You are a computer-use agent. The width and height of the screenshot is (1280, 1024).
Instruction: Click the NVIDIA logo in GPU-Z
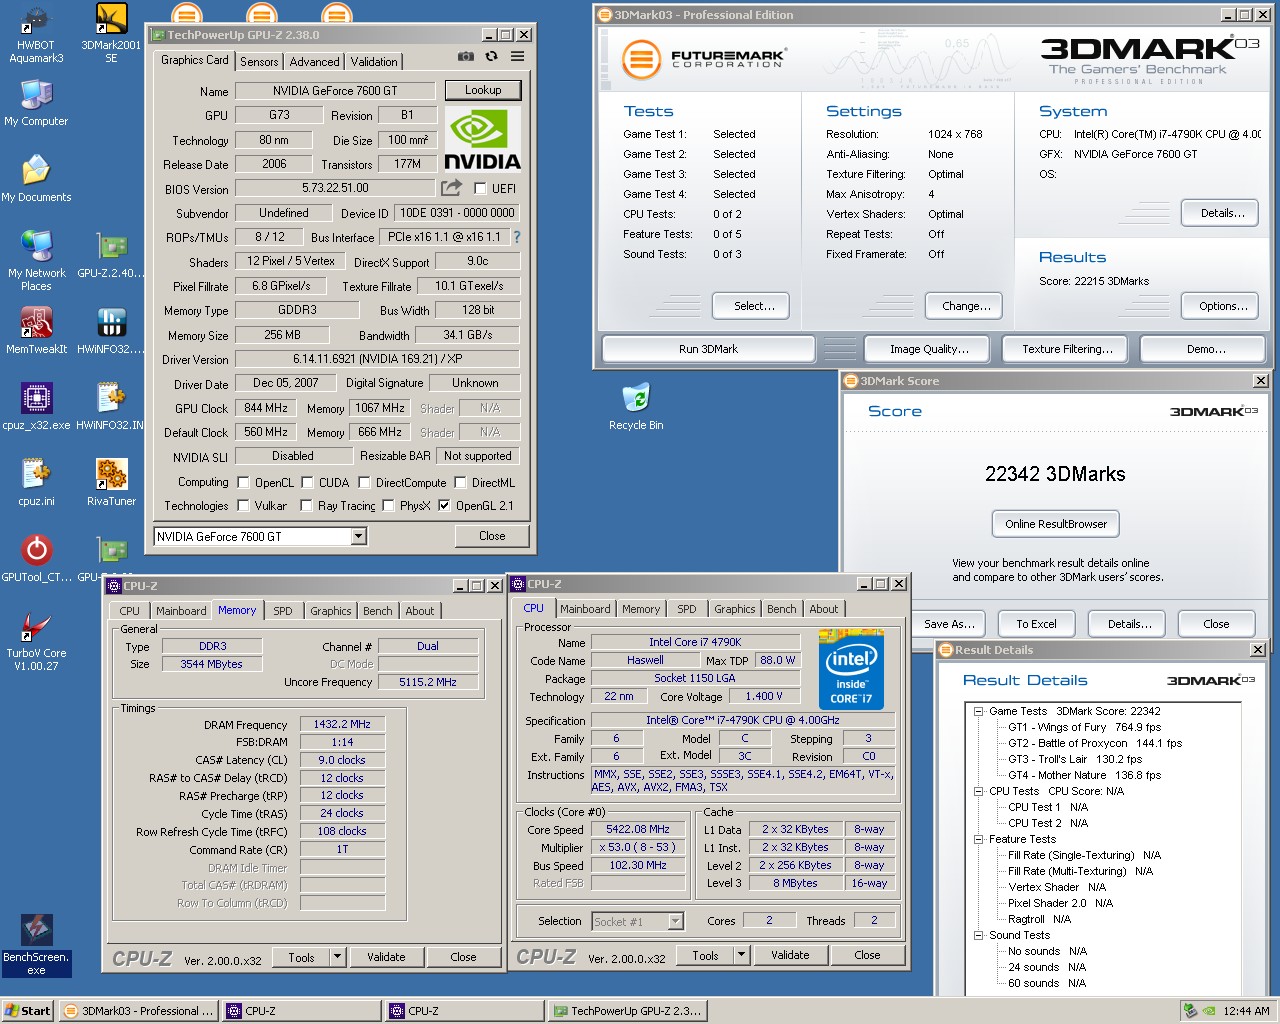483,139
